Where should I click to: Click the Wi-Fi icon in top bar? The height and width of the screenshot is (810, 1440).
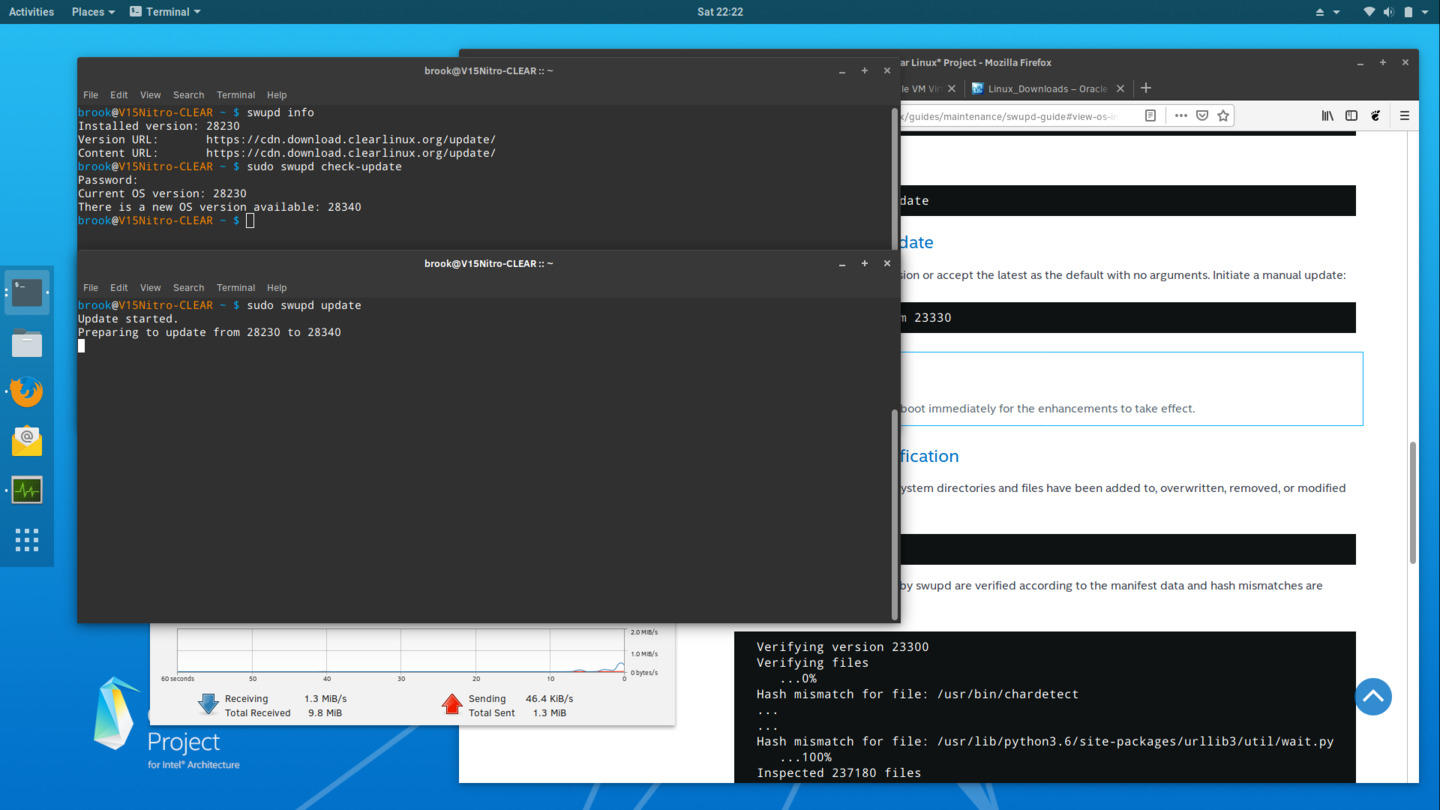pos(1369,12)
